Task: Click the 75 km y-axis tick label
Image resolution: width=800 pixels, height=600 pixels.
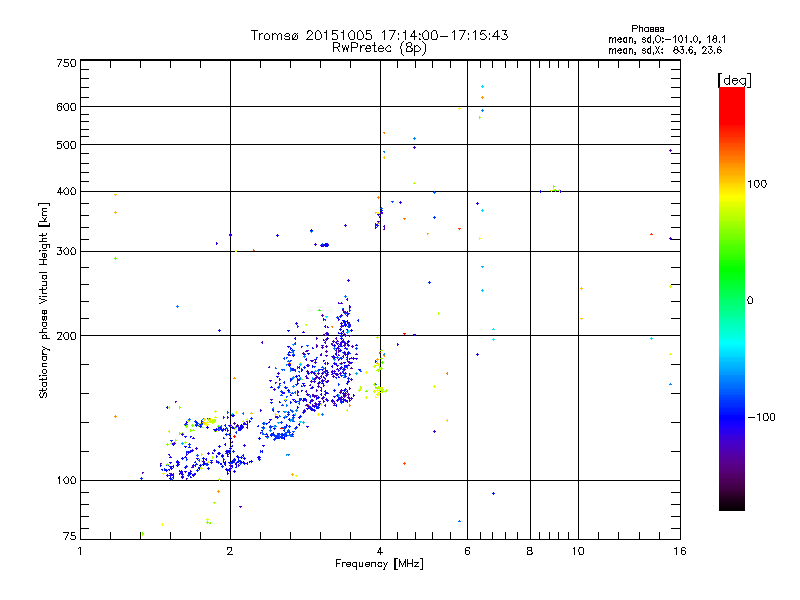Action: [x=70, y=536]
